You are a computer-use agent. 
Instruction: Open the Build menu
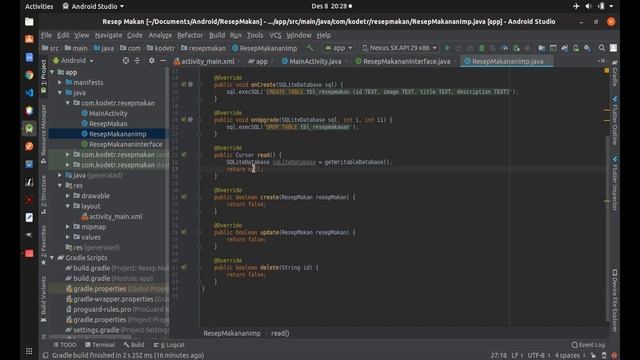pyautogui.click(x=217, y=35)
